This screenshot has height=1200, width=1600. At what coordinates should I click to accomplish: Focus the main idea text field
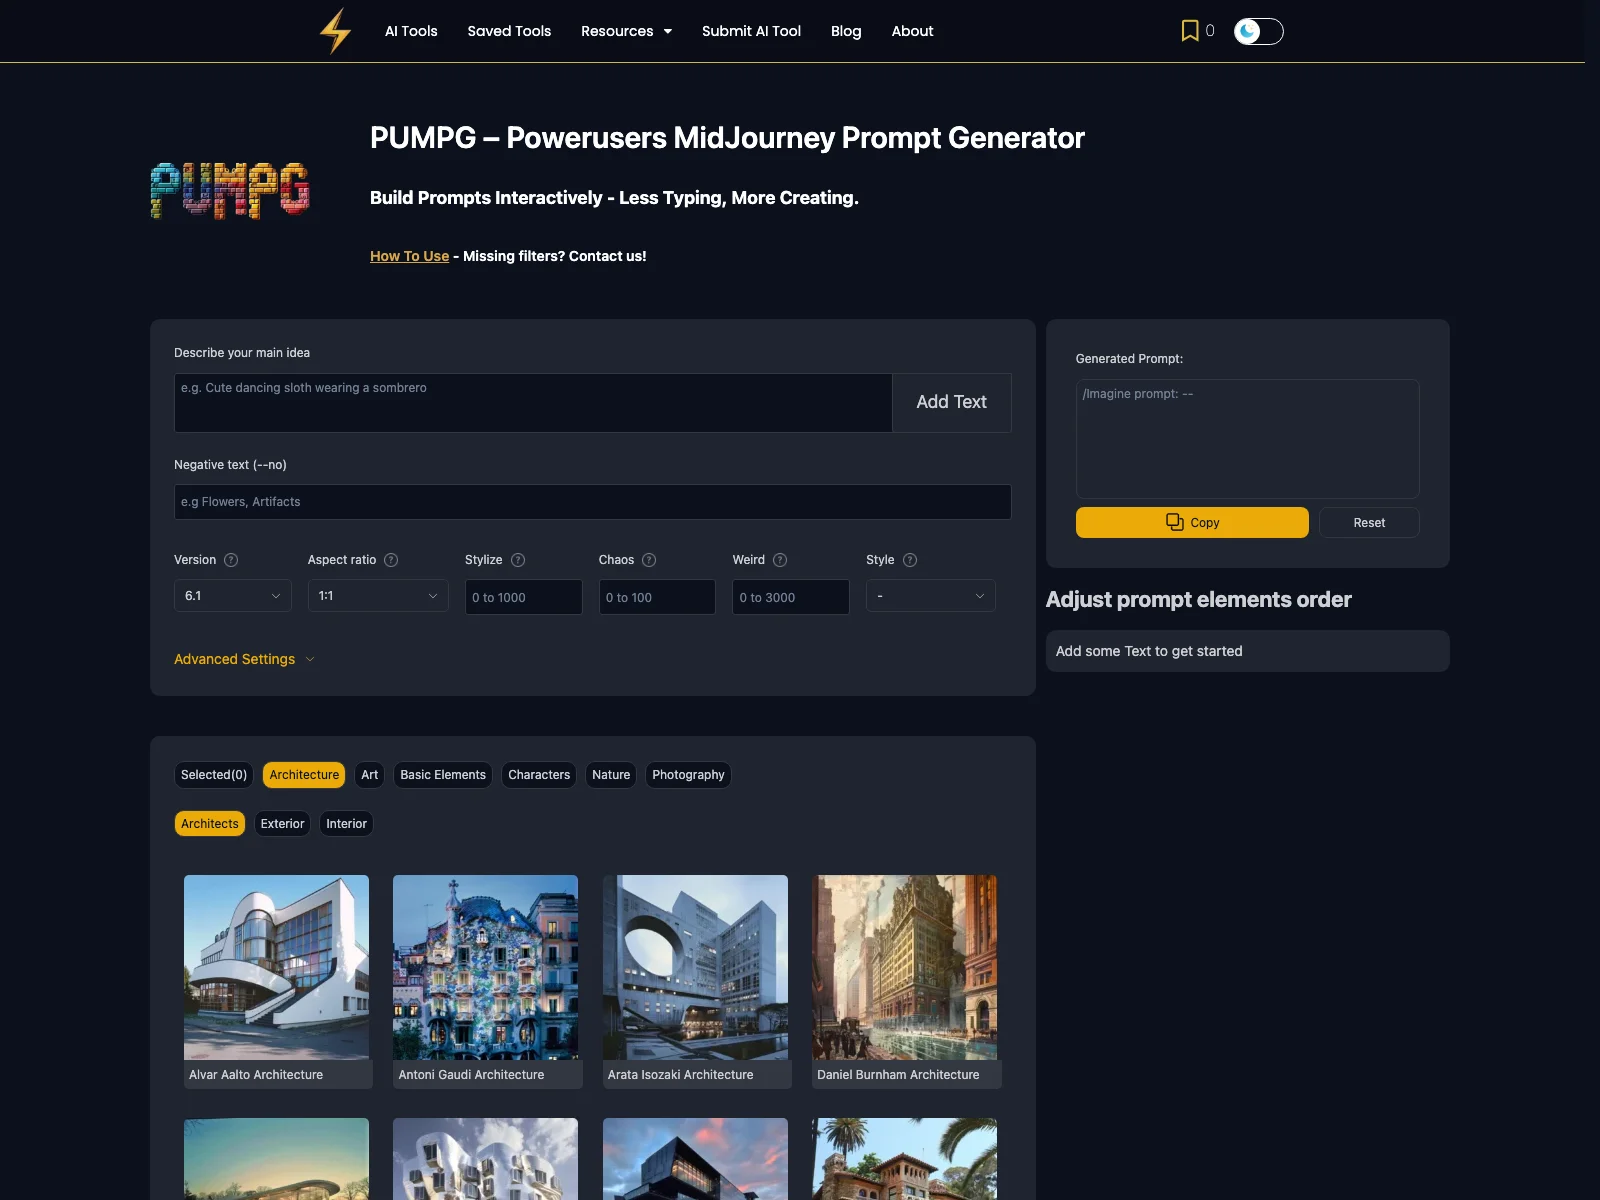[x=533, y=403]
